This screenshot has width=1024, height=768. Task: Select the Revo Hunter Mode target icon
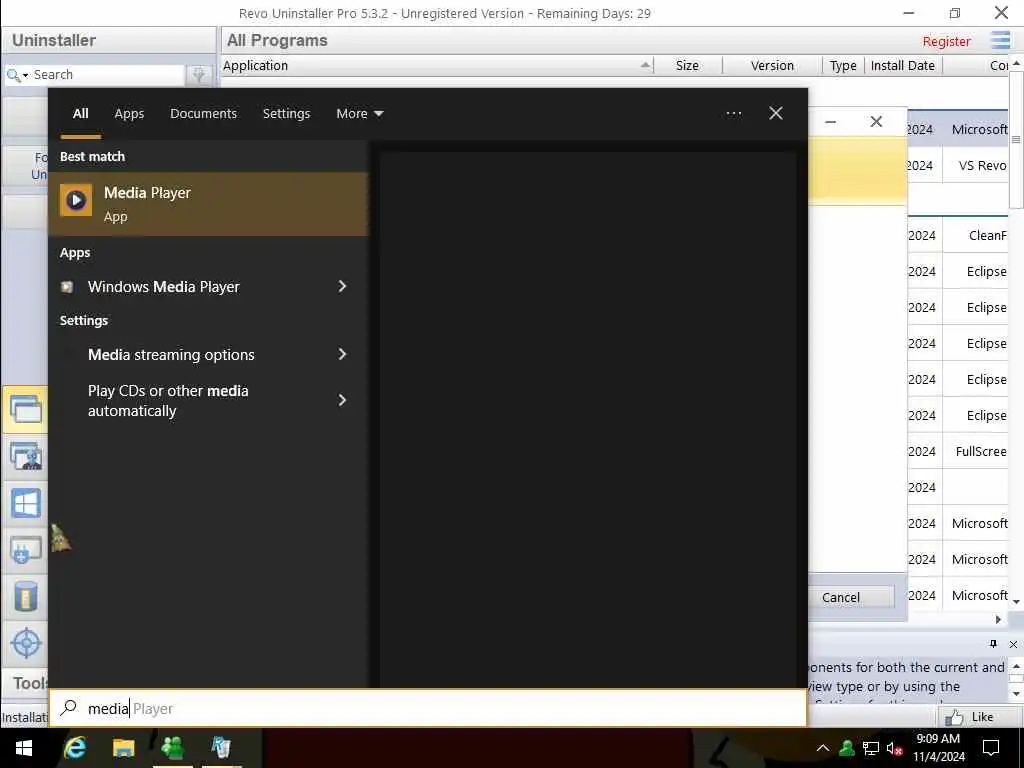(25, 643)
